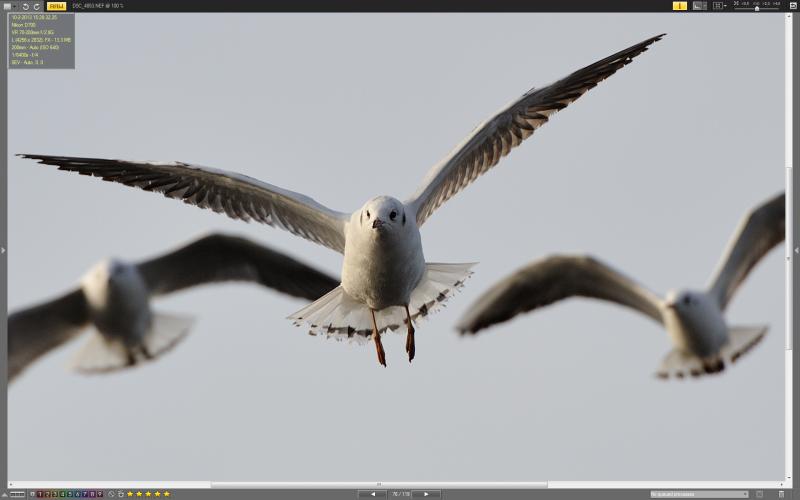Image resolution: width=800 pixels, height=500 pixels.
Task: Apply color label 5
Action: 70,494
